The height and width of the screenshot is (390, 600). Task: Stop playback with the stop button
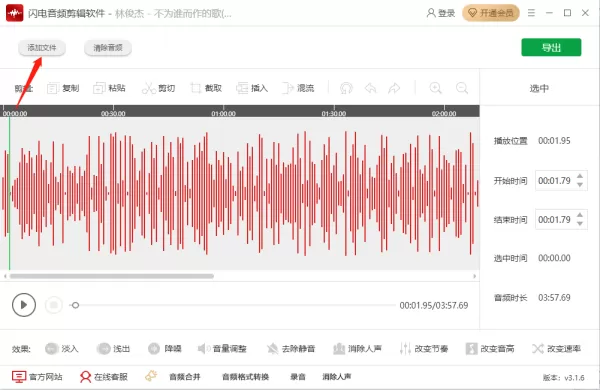(54, 305)
